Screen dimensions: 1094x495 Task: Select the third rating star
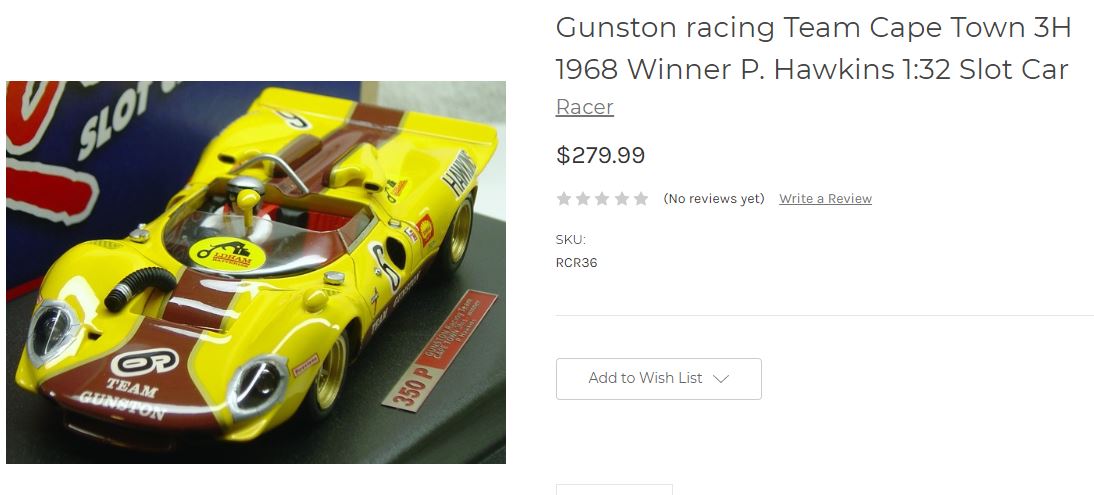point(602,199)
